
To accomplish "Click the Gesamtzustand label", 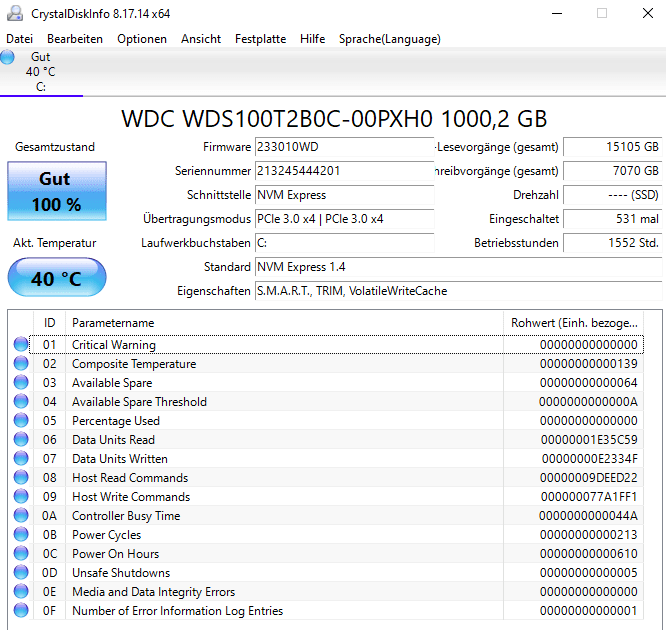I will pyautogui.click(x=55, y=147).
